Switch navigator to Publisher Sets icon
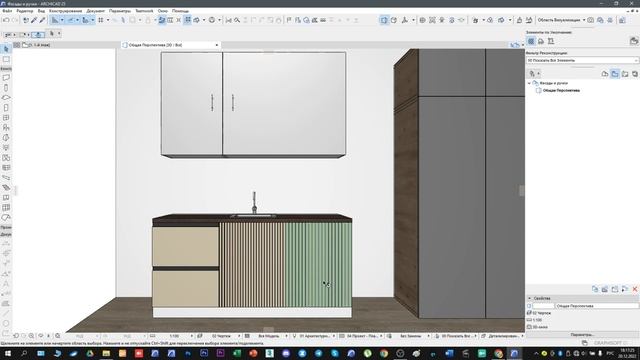The width and height of the screenshot is (640, 360). point(635,74)
